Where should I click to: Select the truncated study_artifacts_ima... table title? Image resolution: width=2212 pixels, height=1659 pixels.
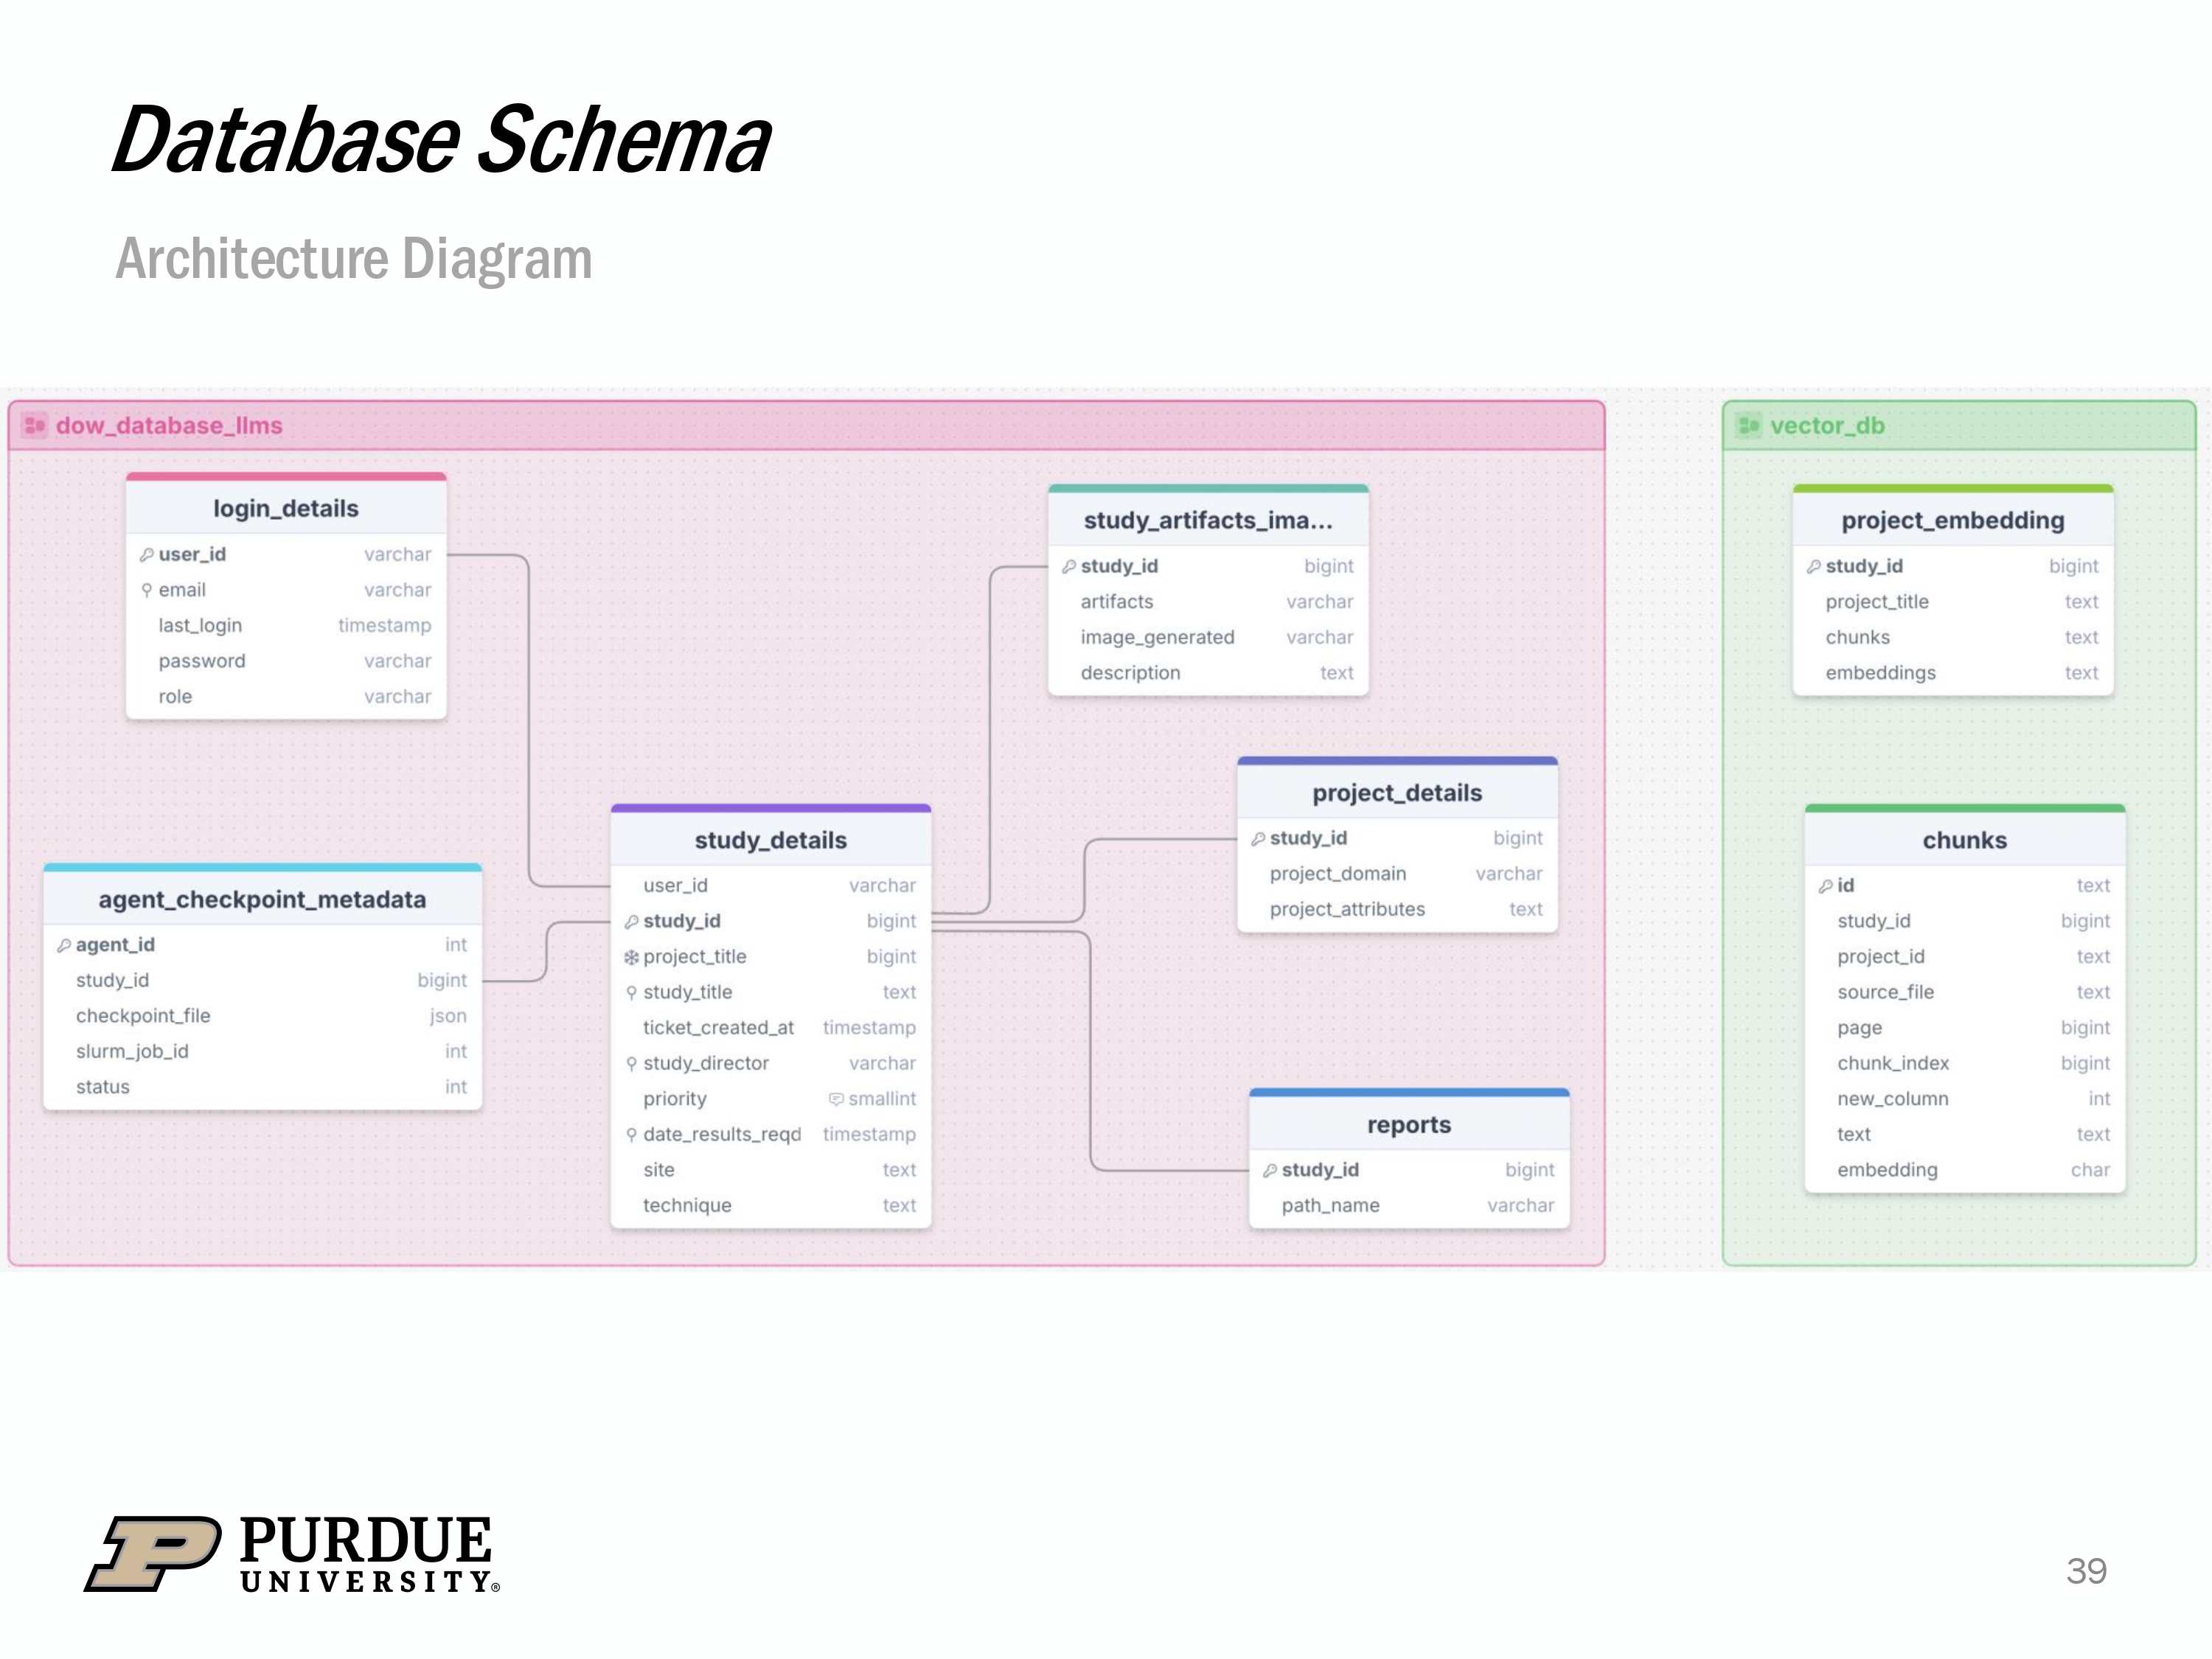pos(1207,520)
